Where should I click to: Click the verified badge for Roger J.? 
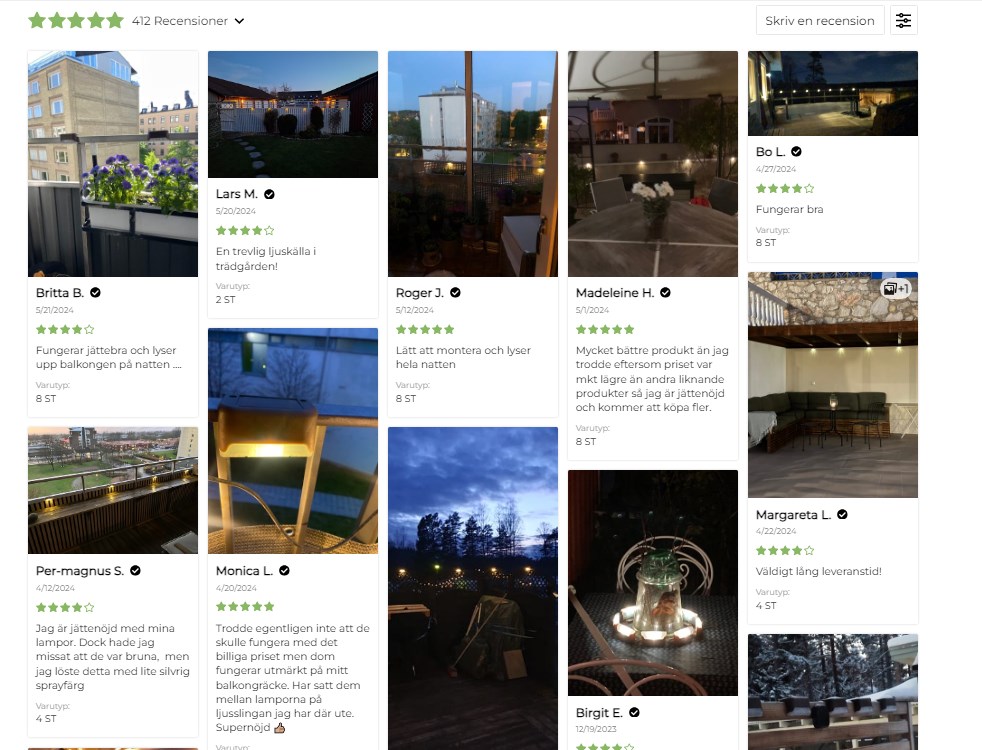tap(455, 292)
